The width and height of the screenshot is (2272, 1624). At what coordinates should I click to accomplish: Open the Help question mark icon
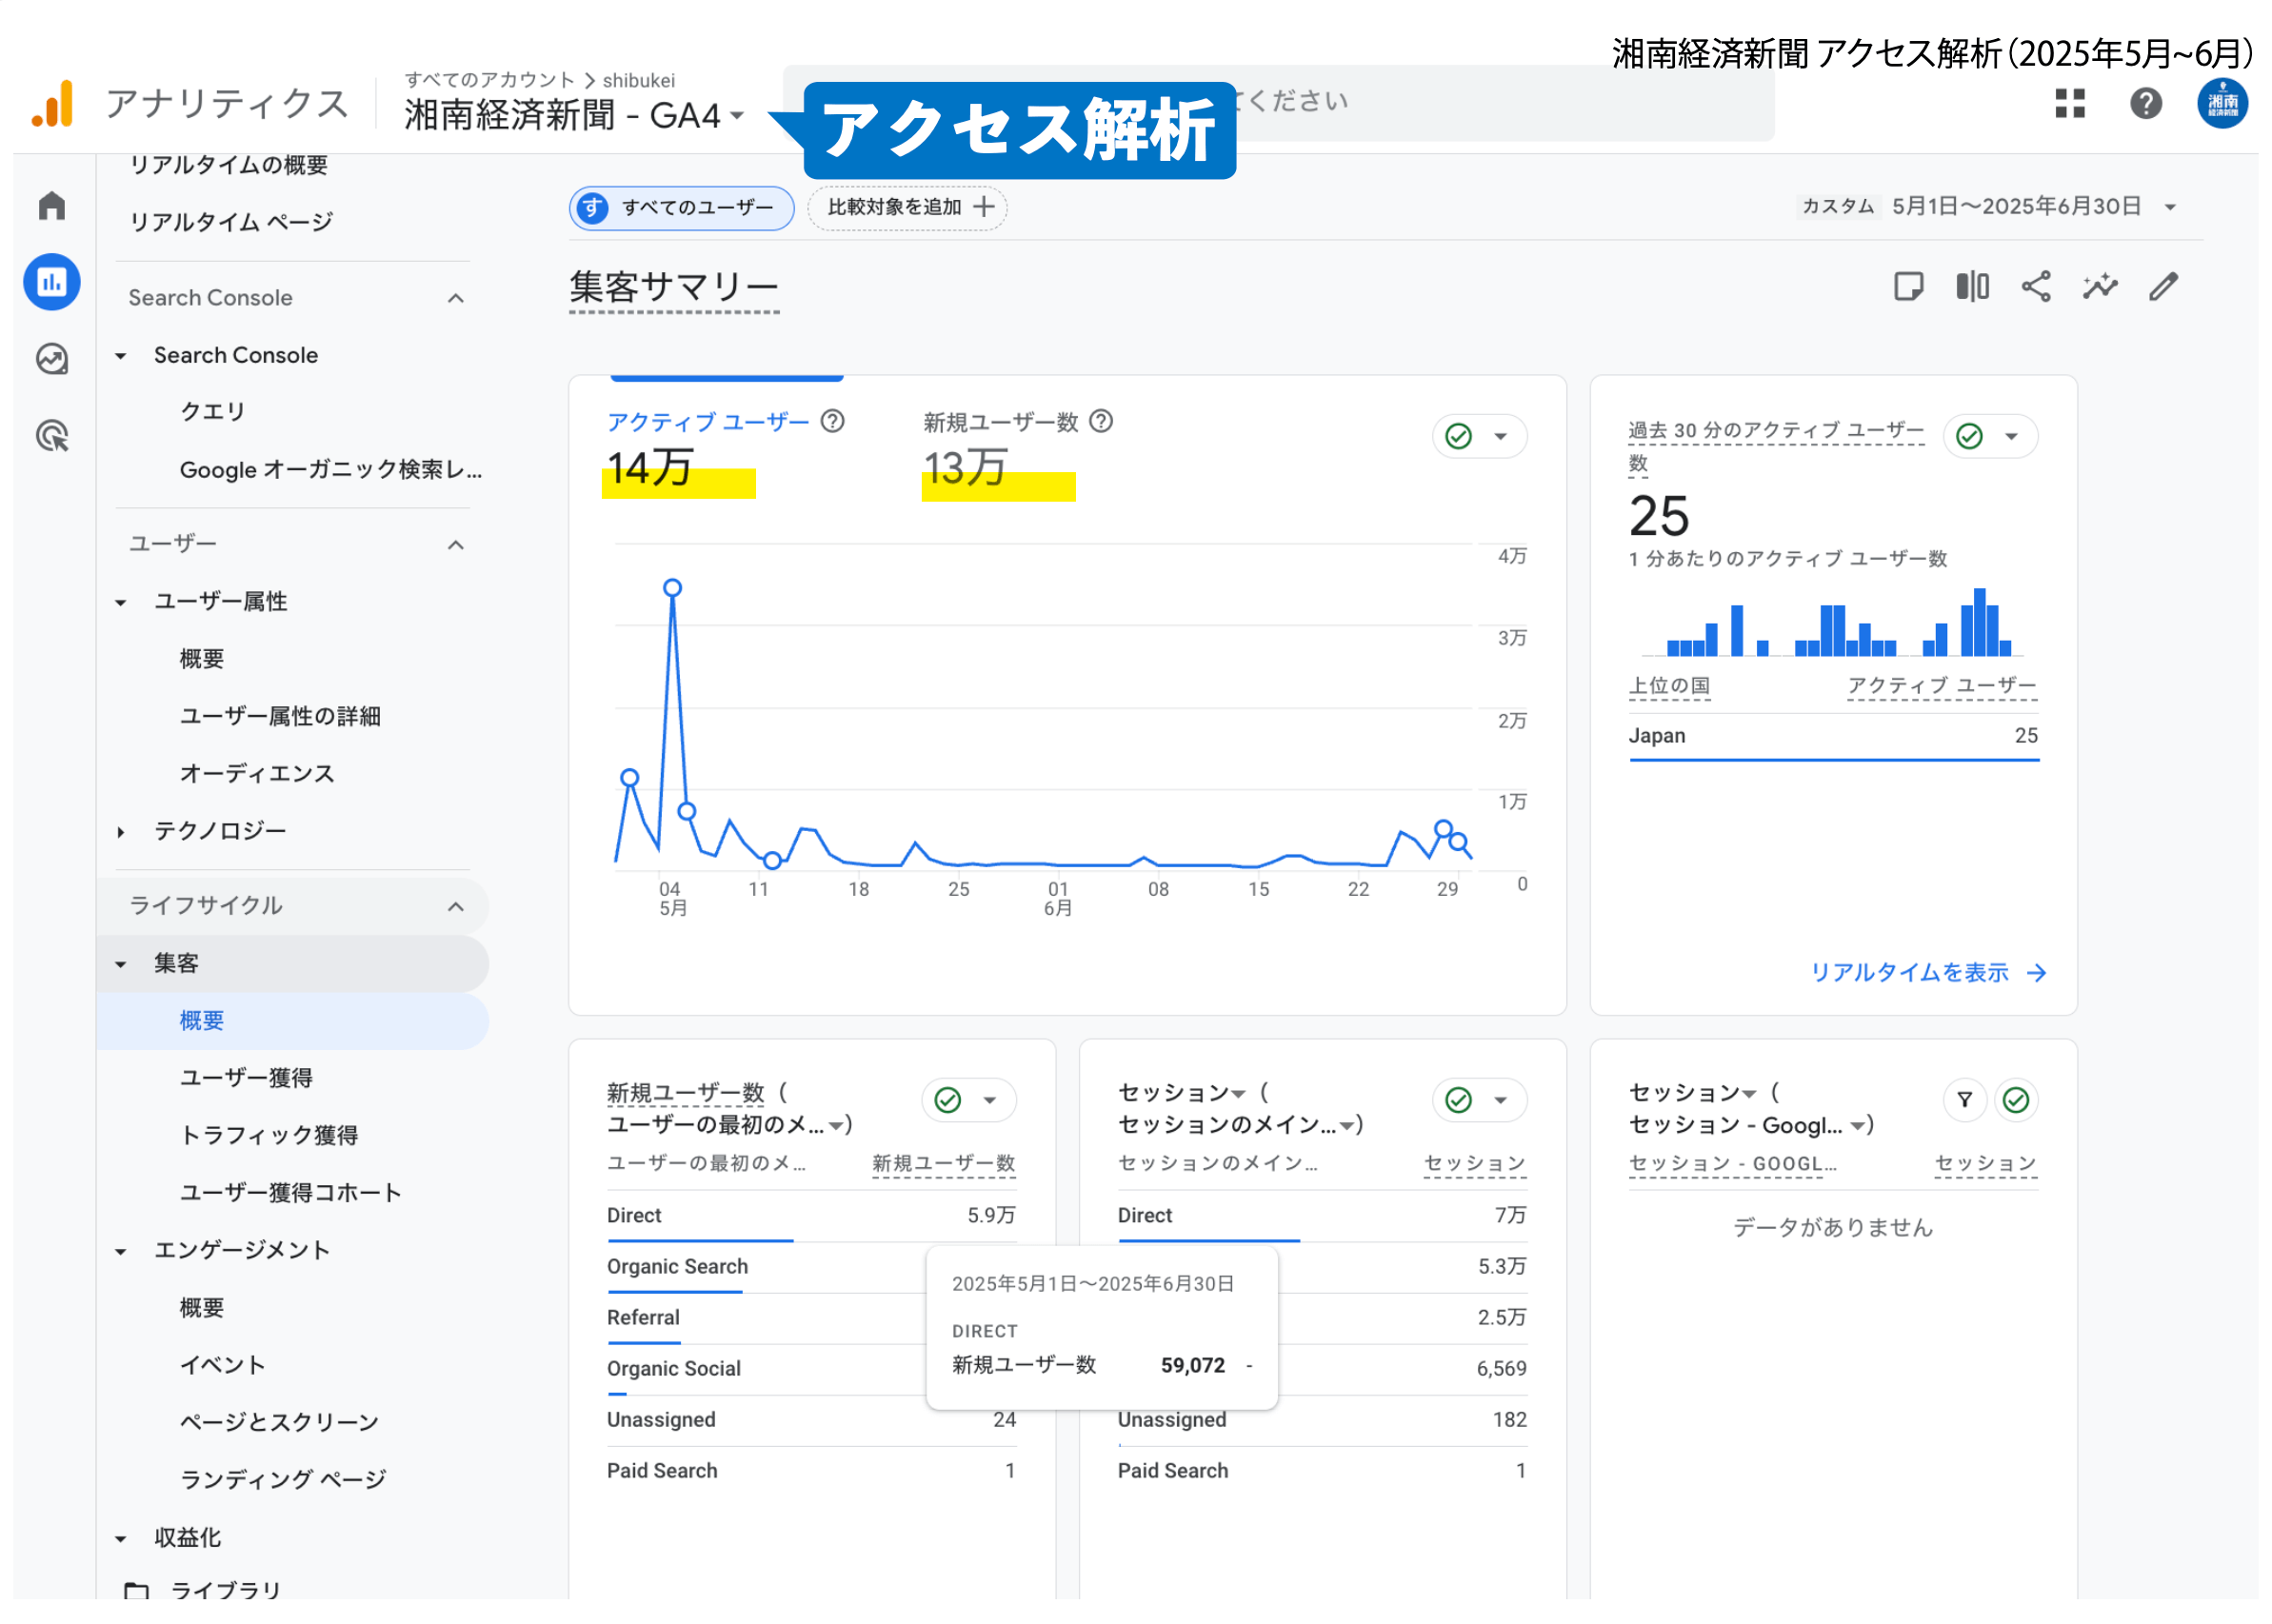pos(2147,103)
